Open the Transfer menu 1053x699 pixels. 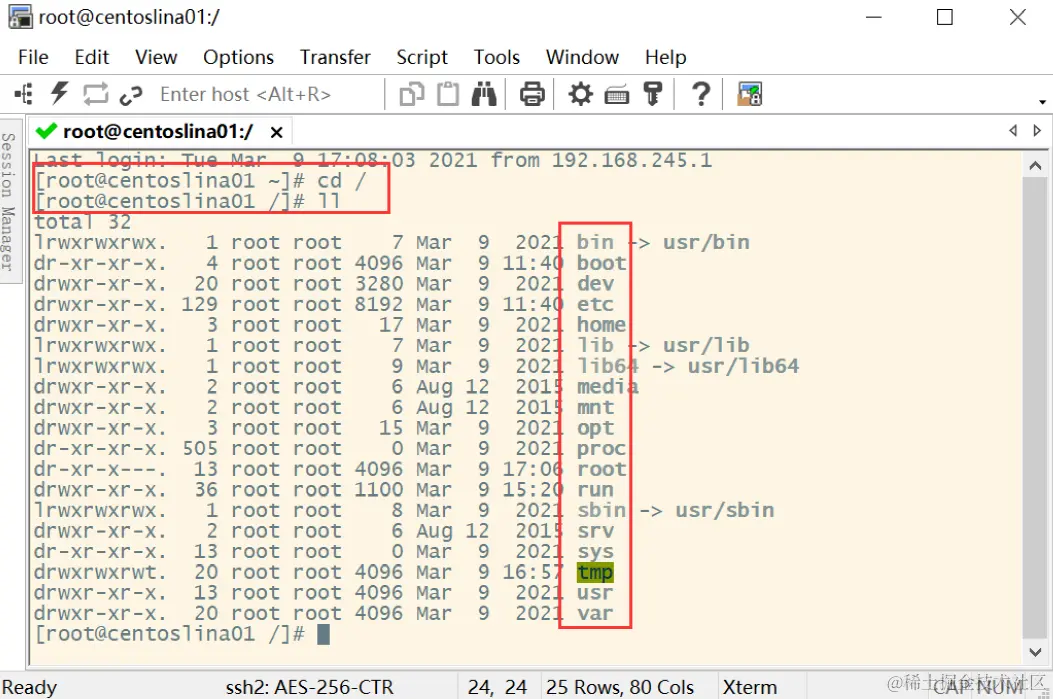click(335, 57)
